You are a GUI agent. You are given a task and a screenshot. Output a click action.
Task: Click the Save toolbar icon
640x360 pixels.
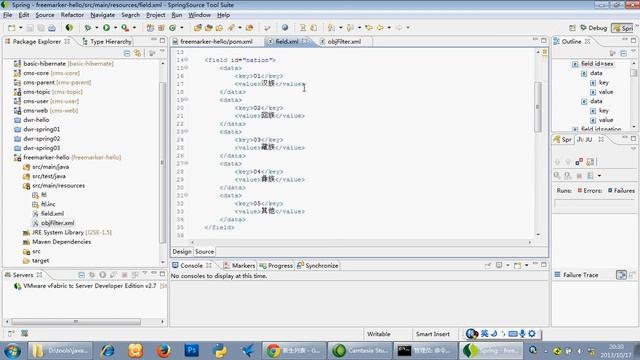tap(30, 28)
